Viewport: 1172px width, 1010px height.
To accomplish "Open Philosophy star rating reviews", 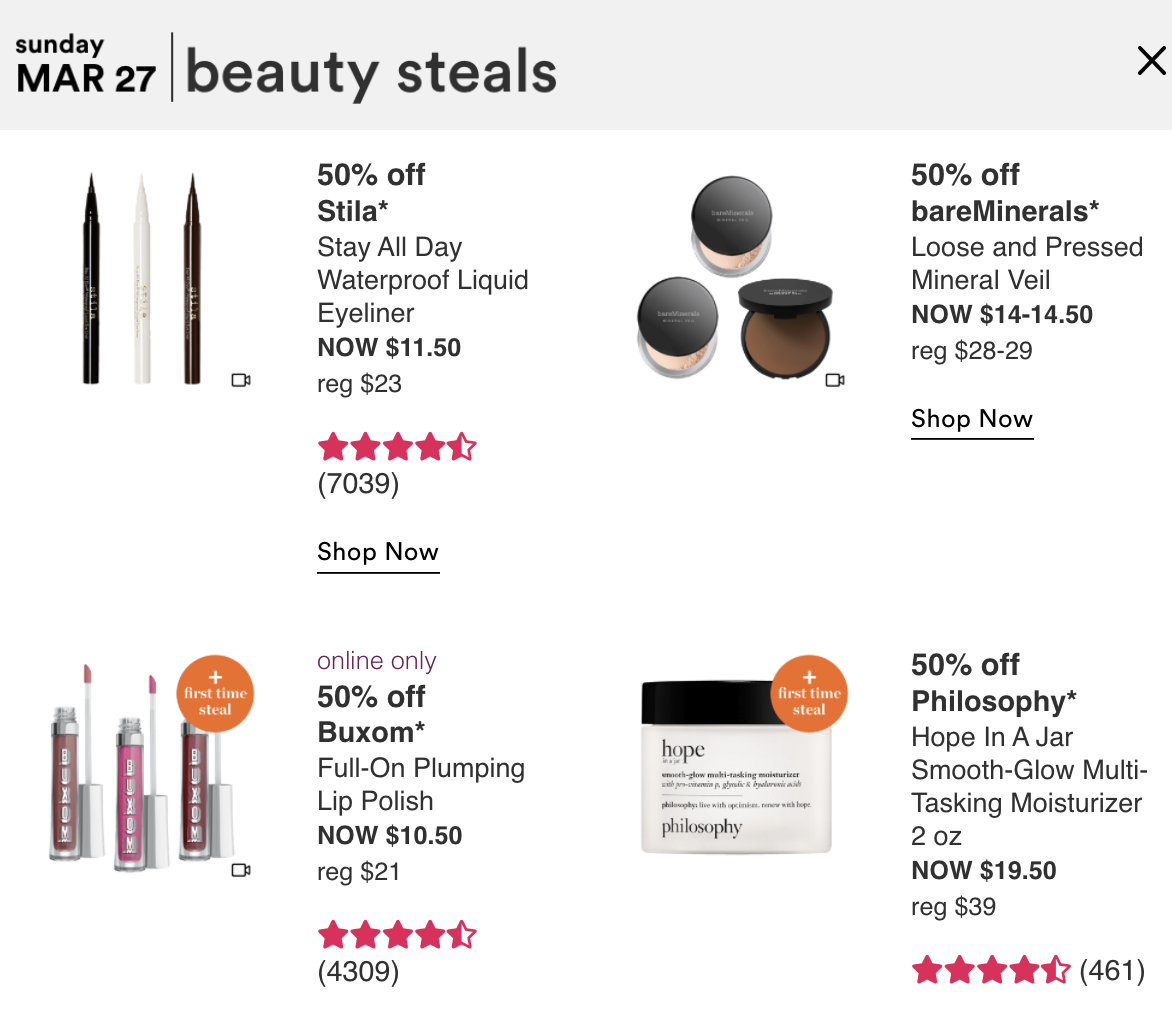I will (x=991, y=970).
